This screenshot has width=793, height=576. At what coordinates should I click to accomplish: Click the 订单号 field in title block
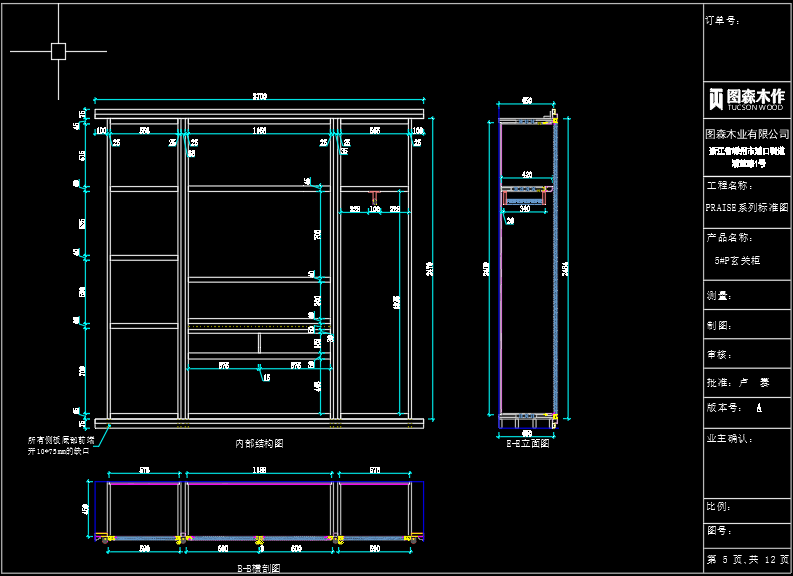(x=722, y=20)
